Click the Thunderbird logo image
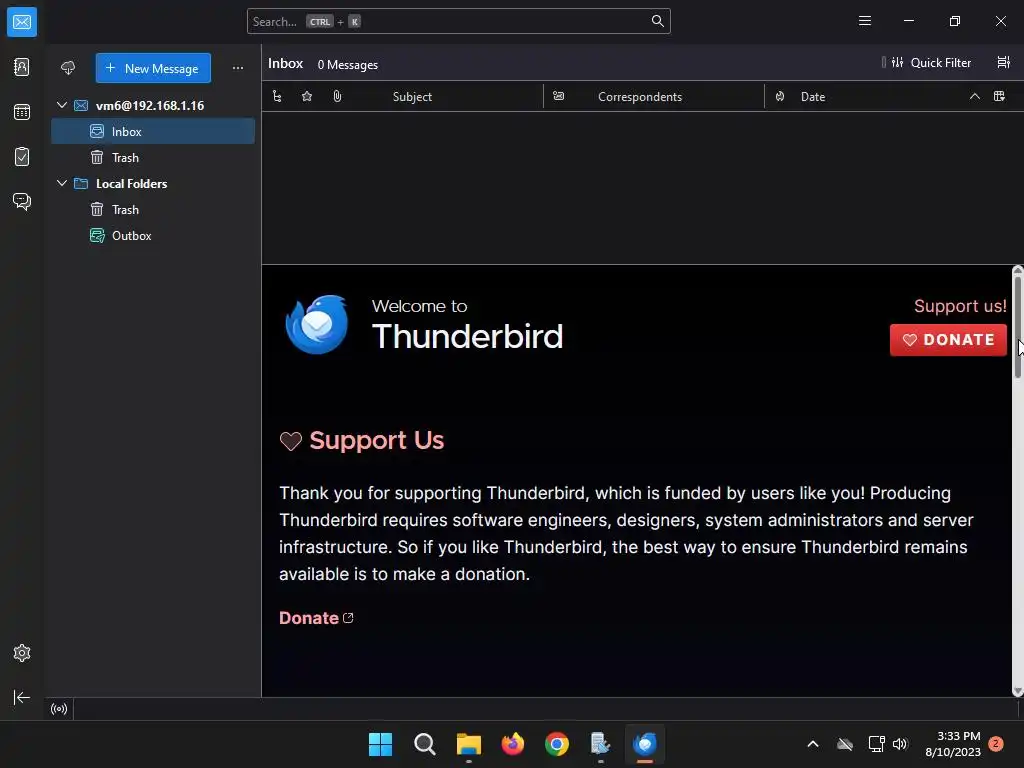This screenshot has width=1024, height=768. click(317, 325)
